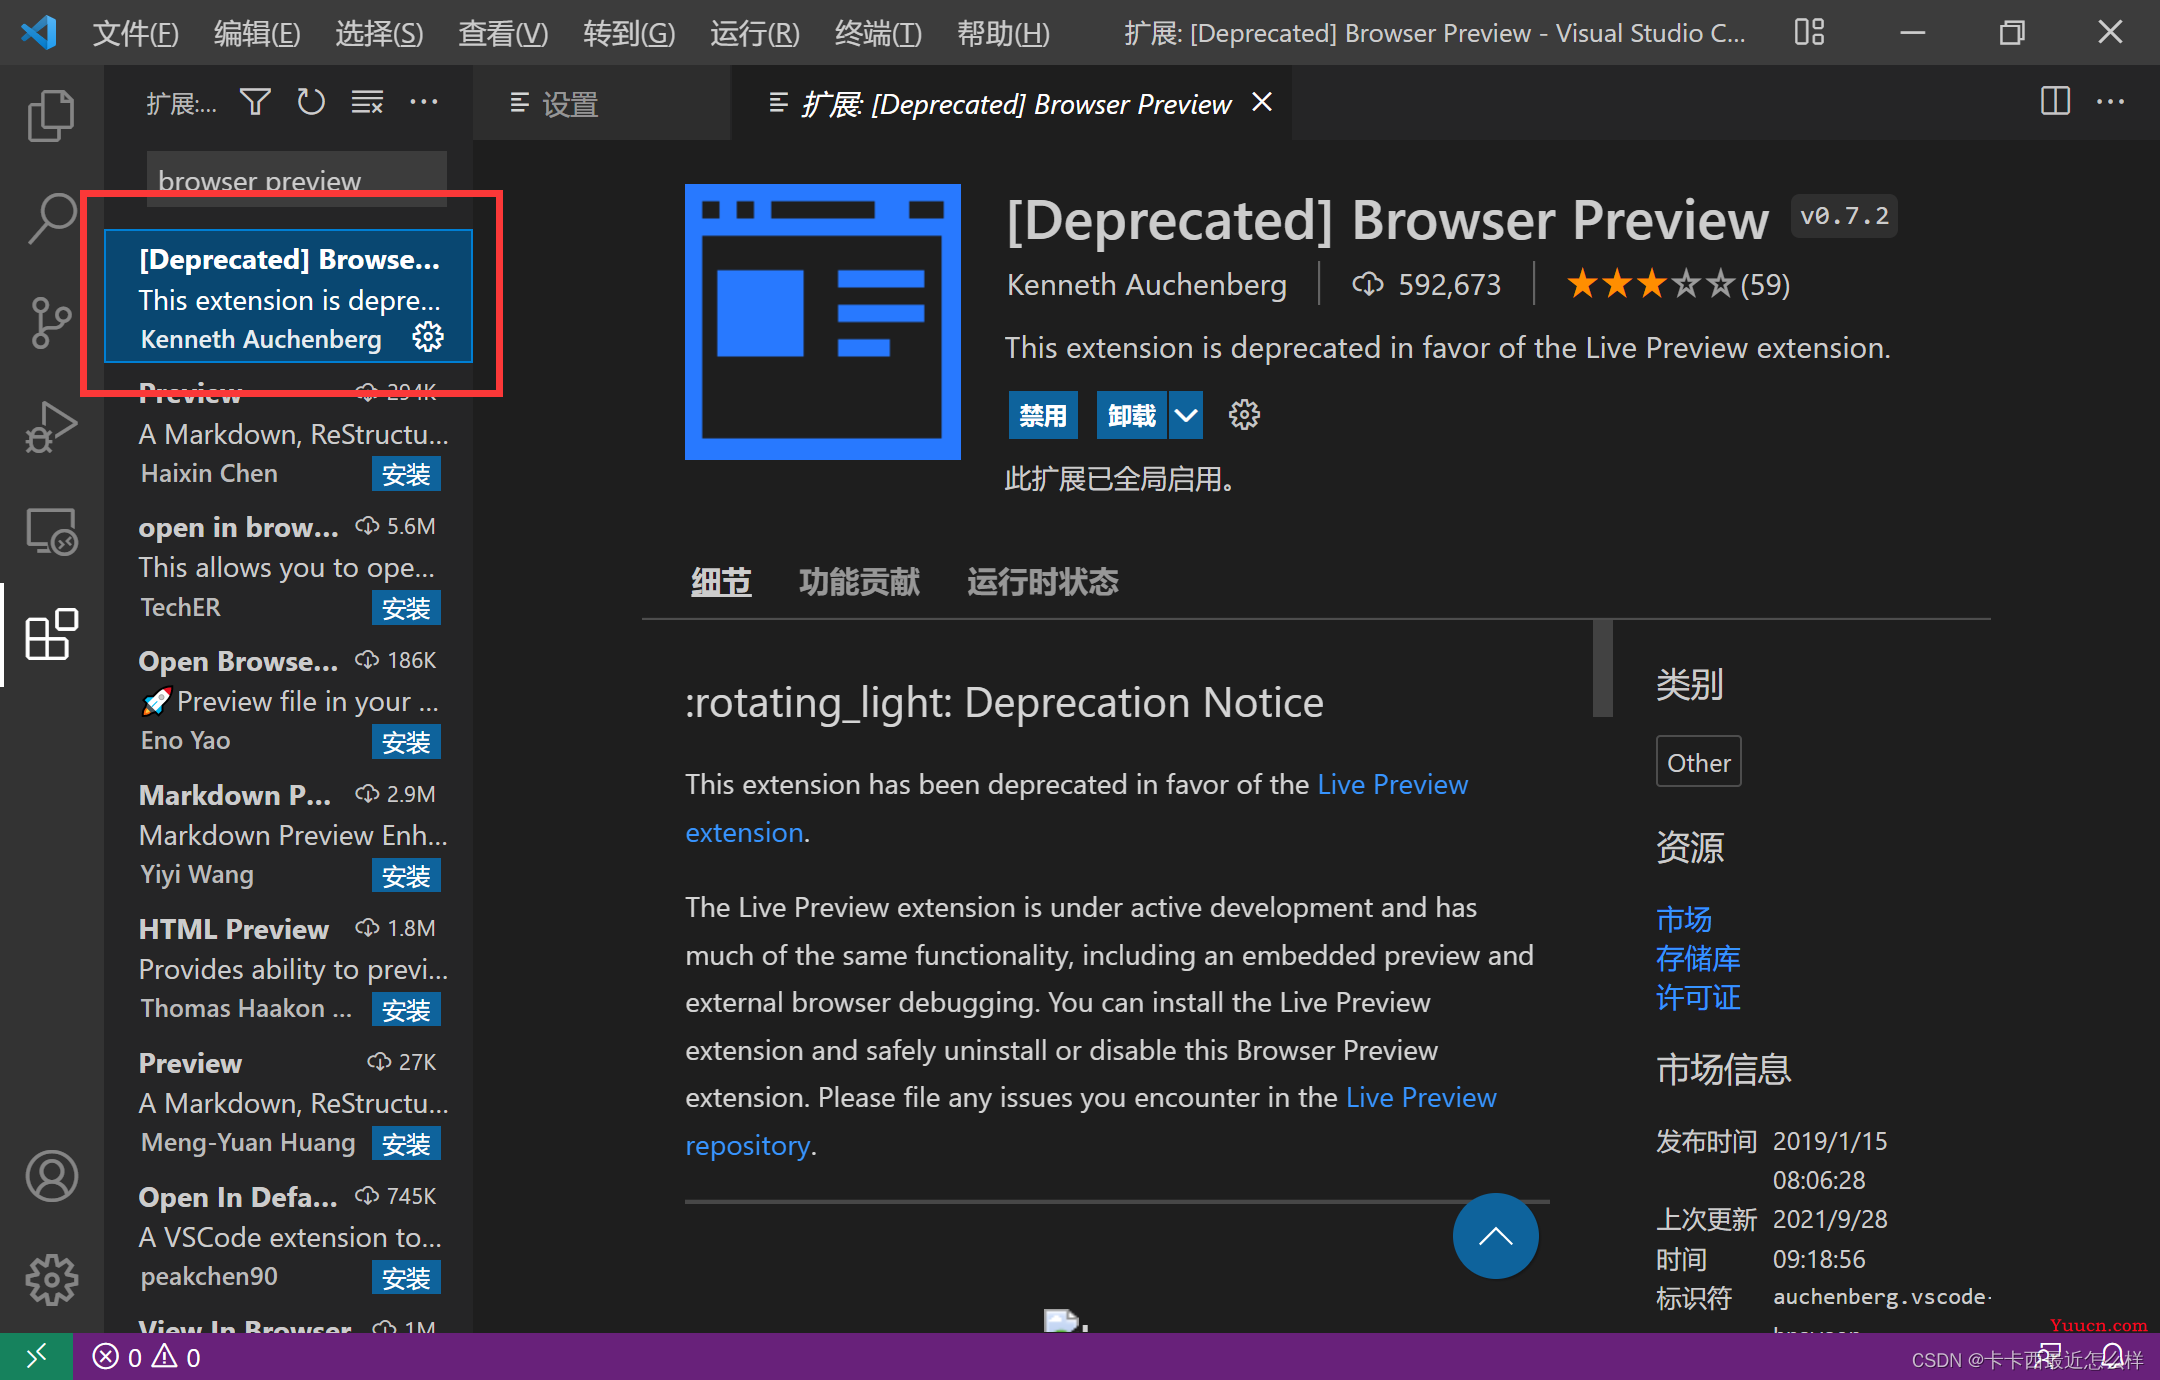Click the feedback icon in status bar
Image resolution: width=2160 pixels, height=1380 pixels.
coord(2050,1356)
